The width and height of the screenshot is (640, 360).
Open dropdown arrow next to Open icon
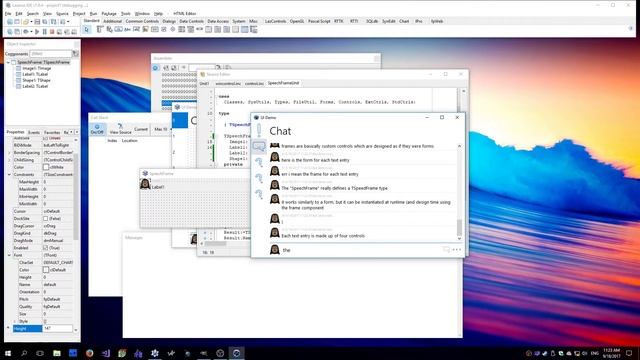tap(31, 22)
